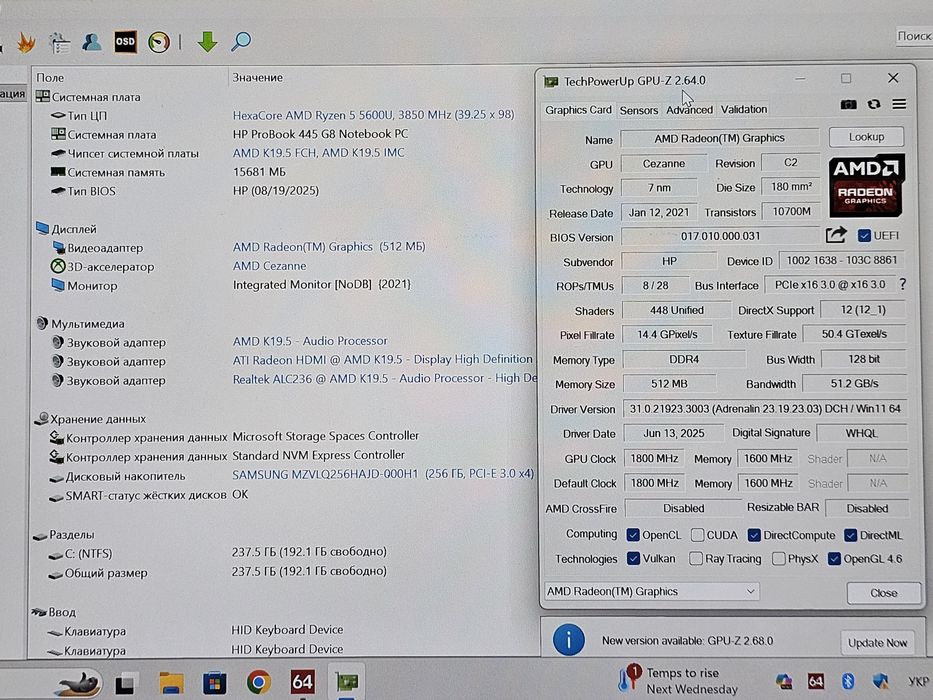Switch to GPU-Z taskbar icon

tap(347, 682)
